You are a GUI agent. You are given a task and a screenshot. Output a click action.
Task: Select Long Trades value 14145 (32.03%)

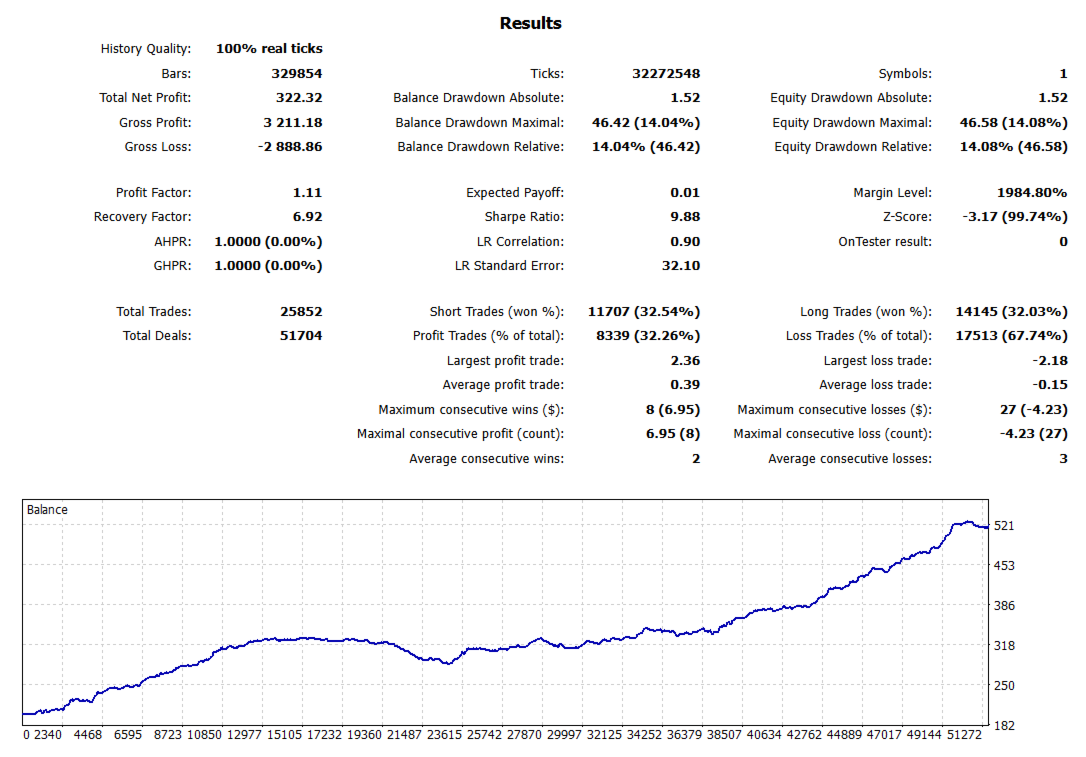click(1011, 312)
